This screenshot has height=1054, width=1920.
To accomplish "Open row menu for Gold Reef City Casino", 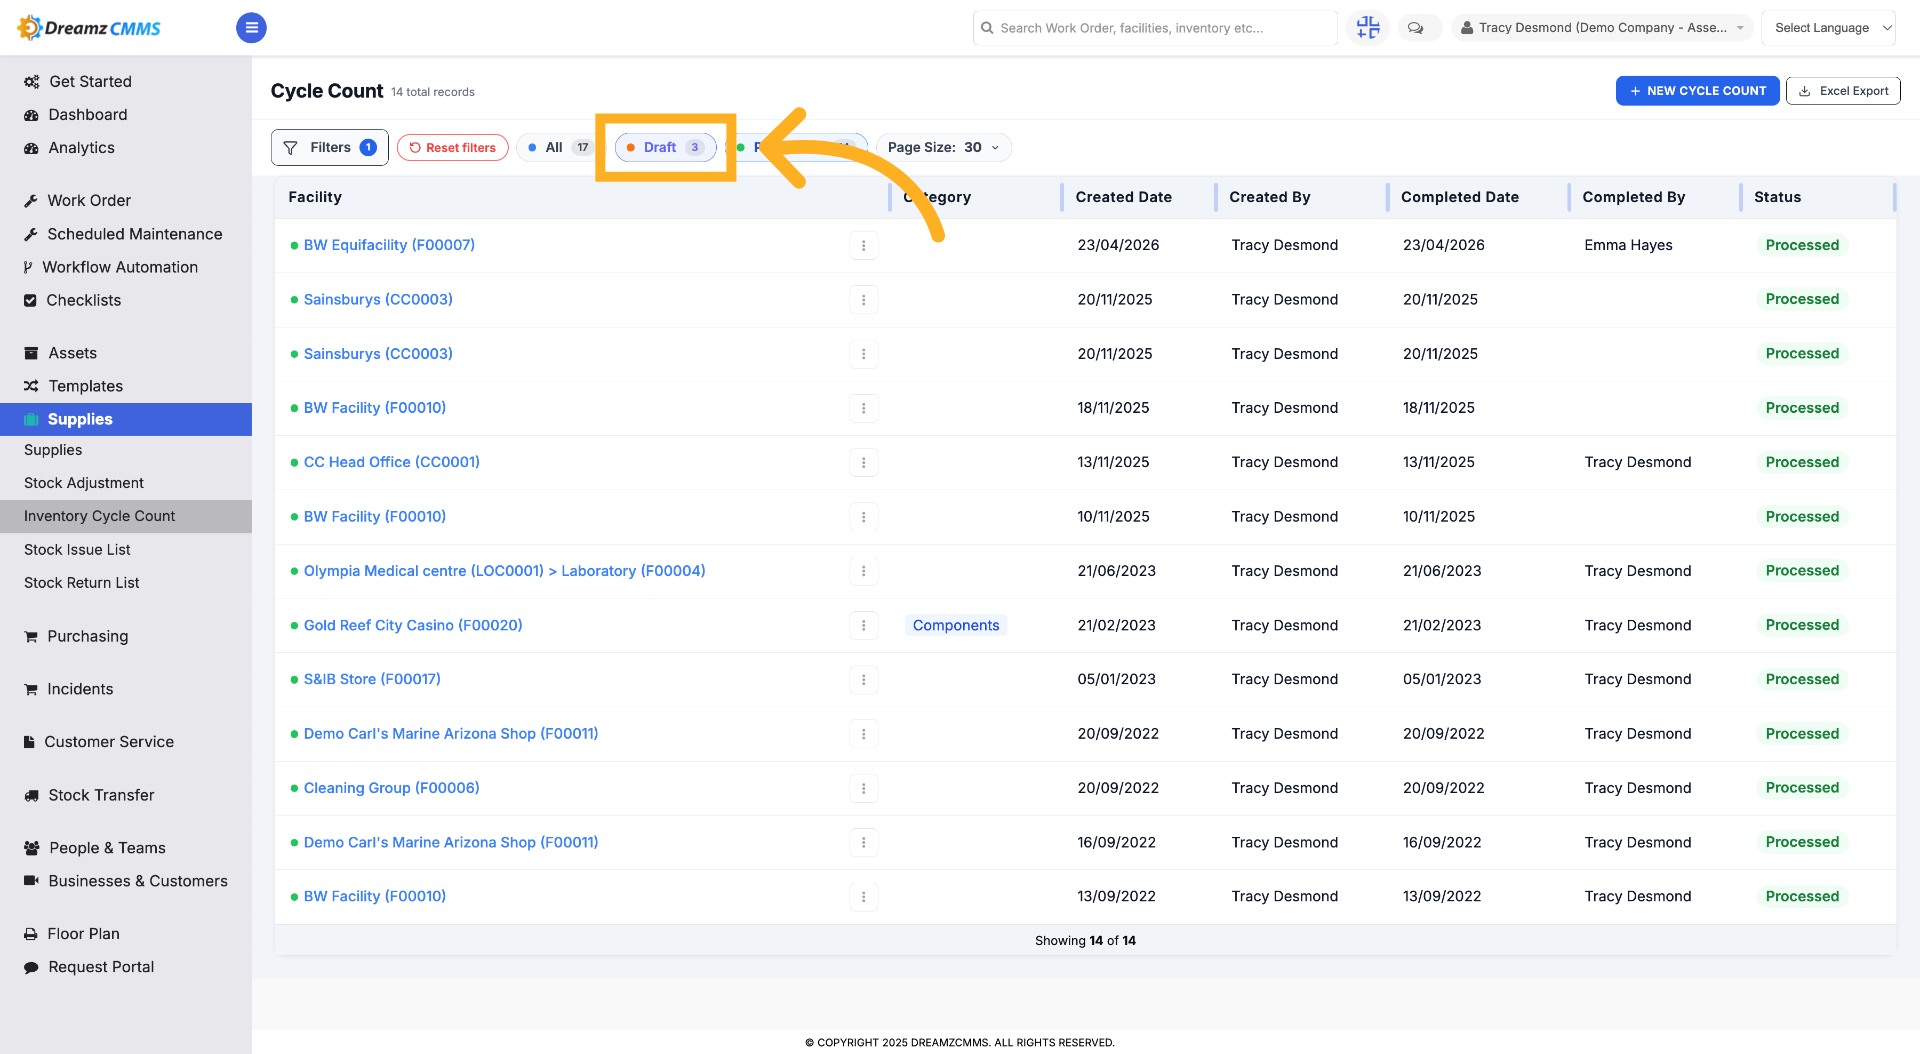I will pyautogui.click(x=864, y=625).
